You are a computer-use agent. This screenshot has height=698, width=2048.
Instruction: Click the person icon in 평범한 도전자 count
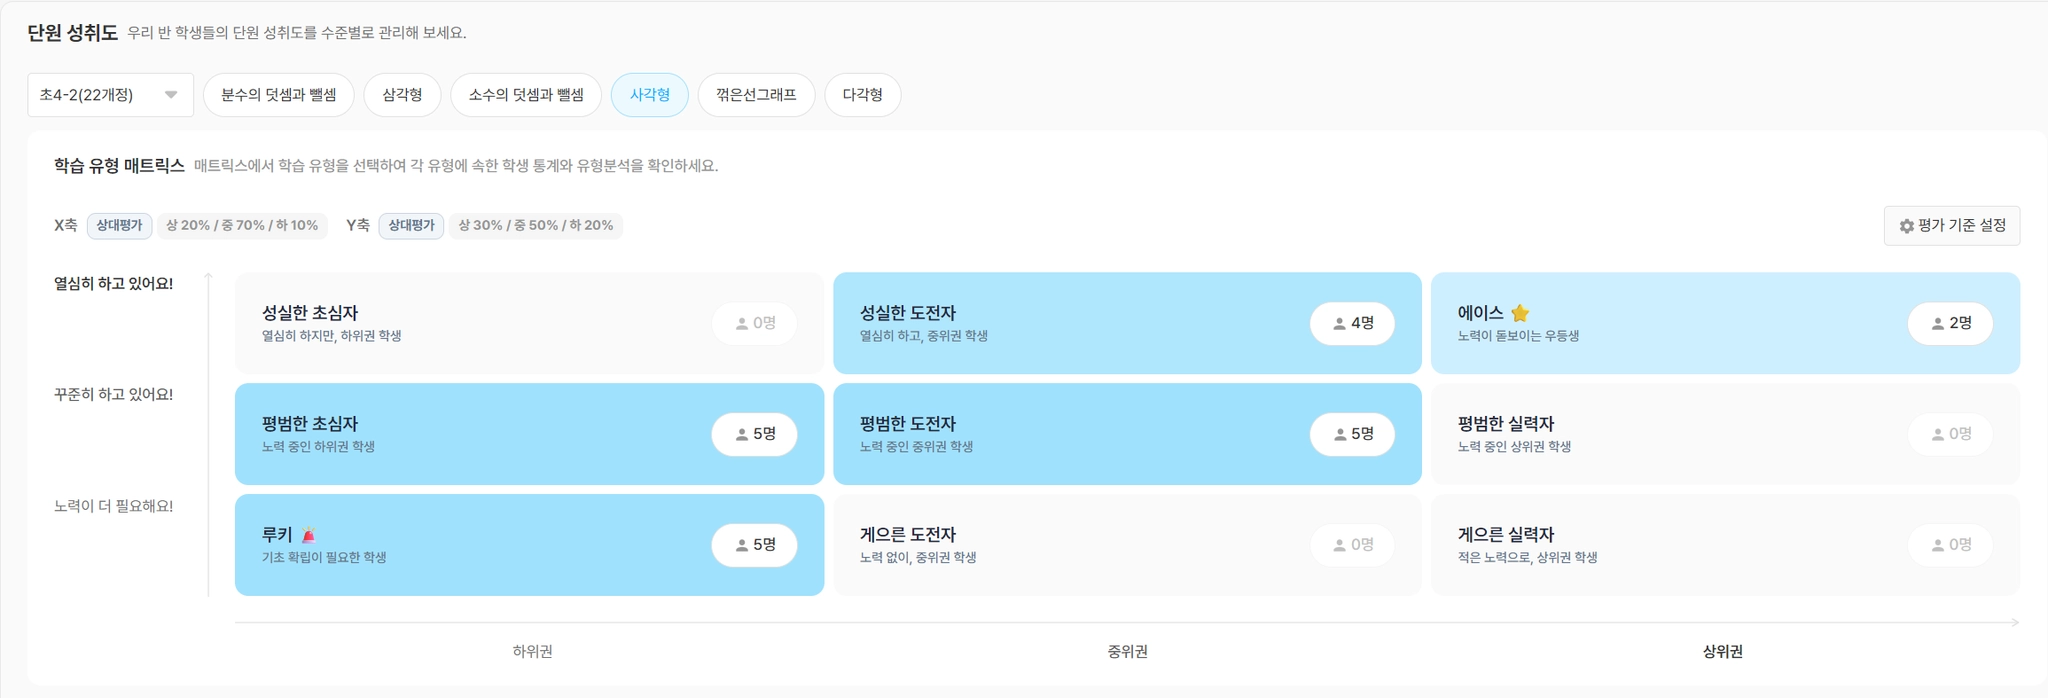(x=1339, y=435)
